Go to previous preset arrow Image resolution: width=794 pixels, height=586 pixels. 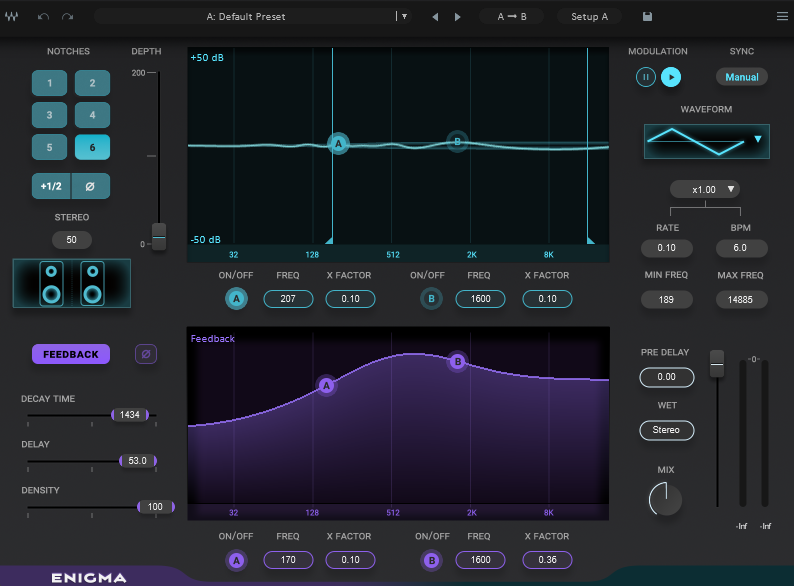435,17
